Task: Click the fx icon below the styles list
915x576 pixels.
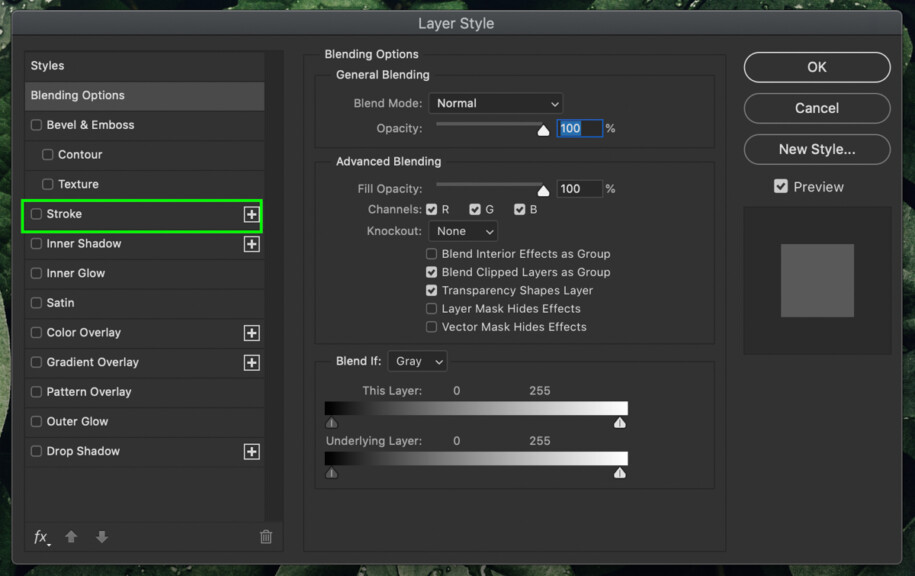Action: (x=41, y=537)
